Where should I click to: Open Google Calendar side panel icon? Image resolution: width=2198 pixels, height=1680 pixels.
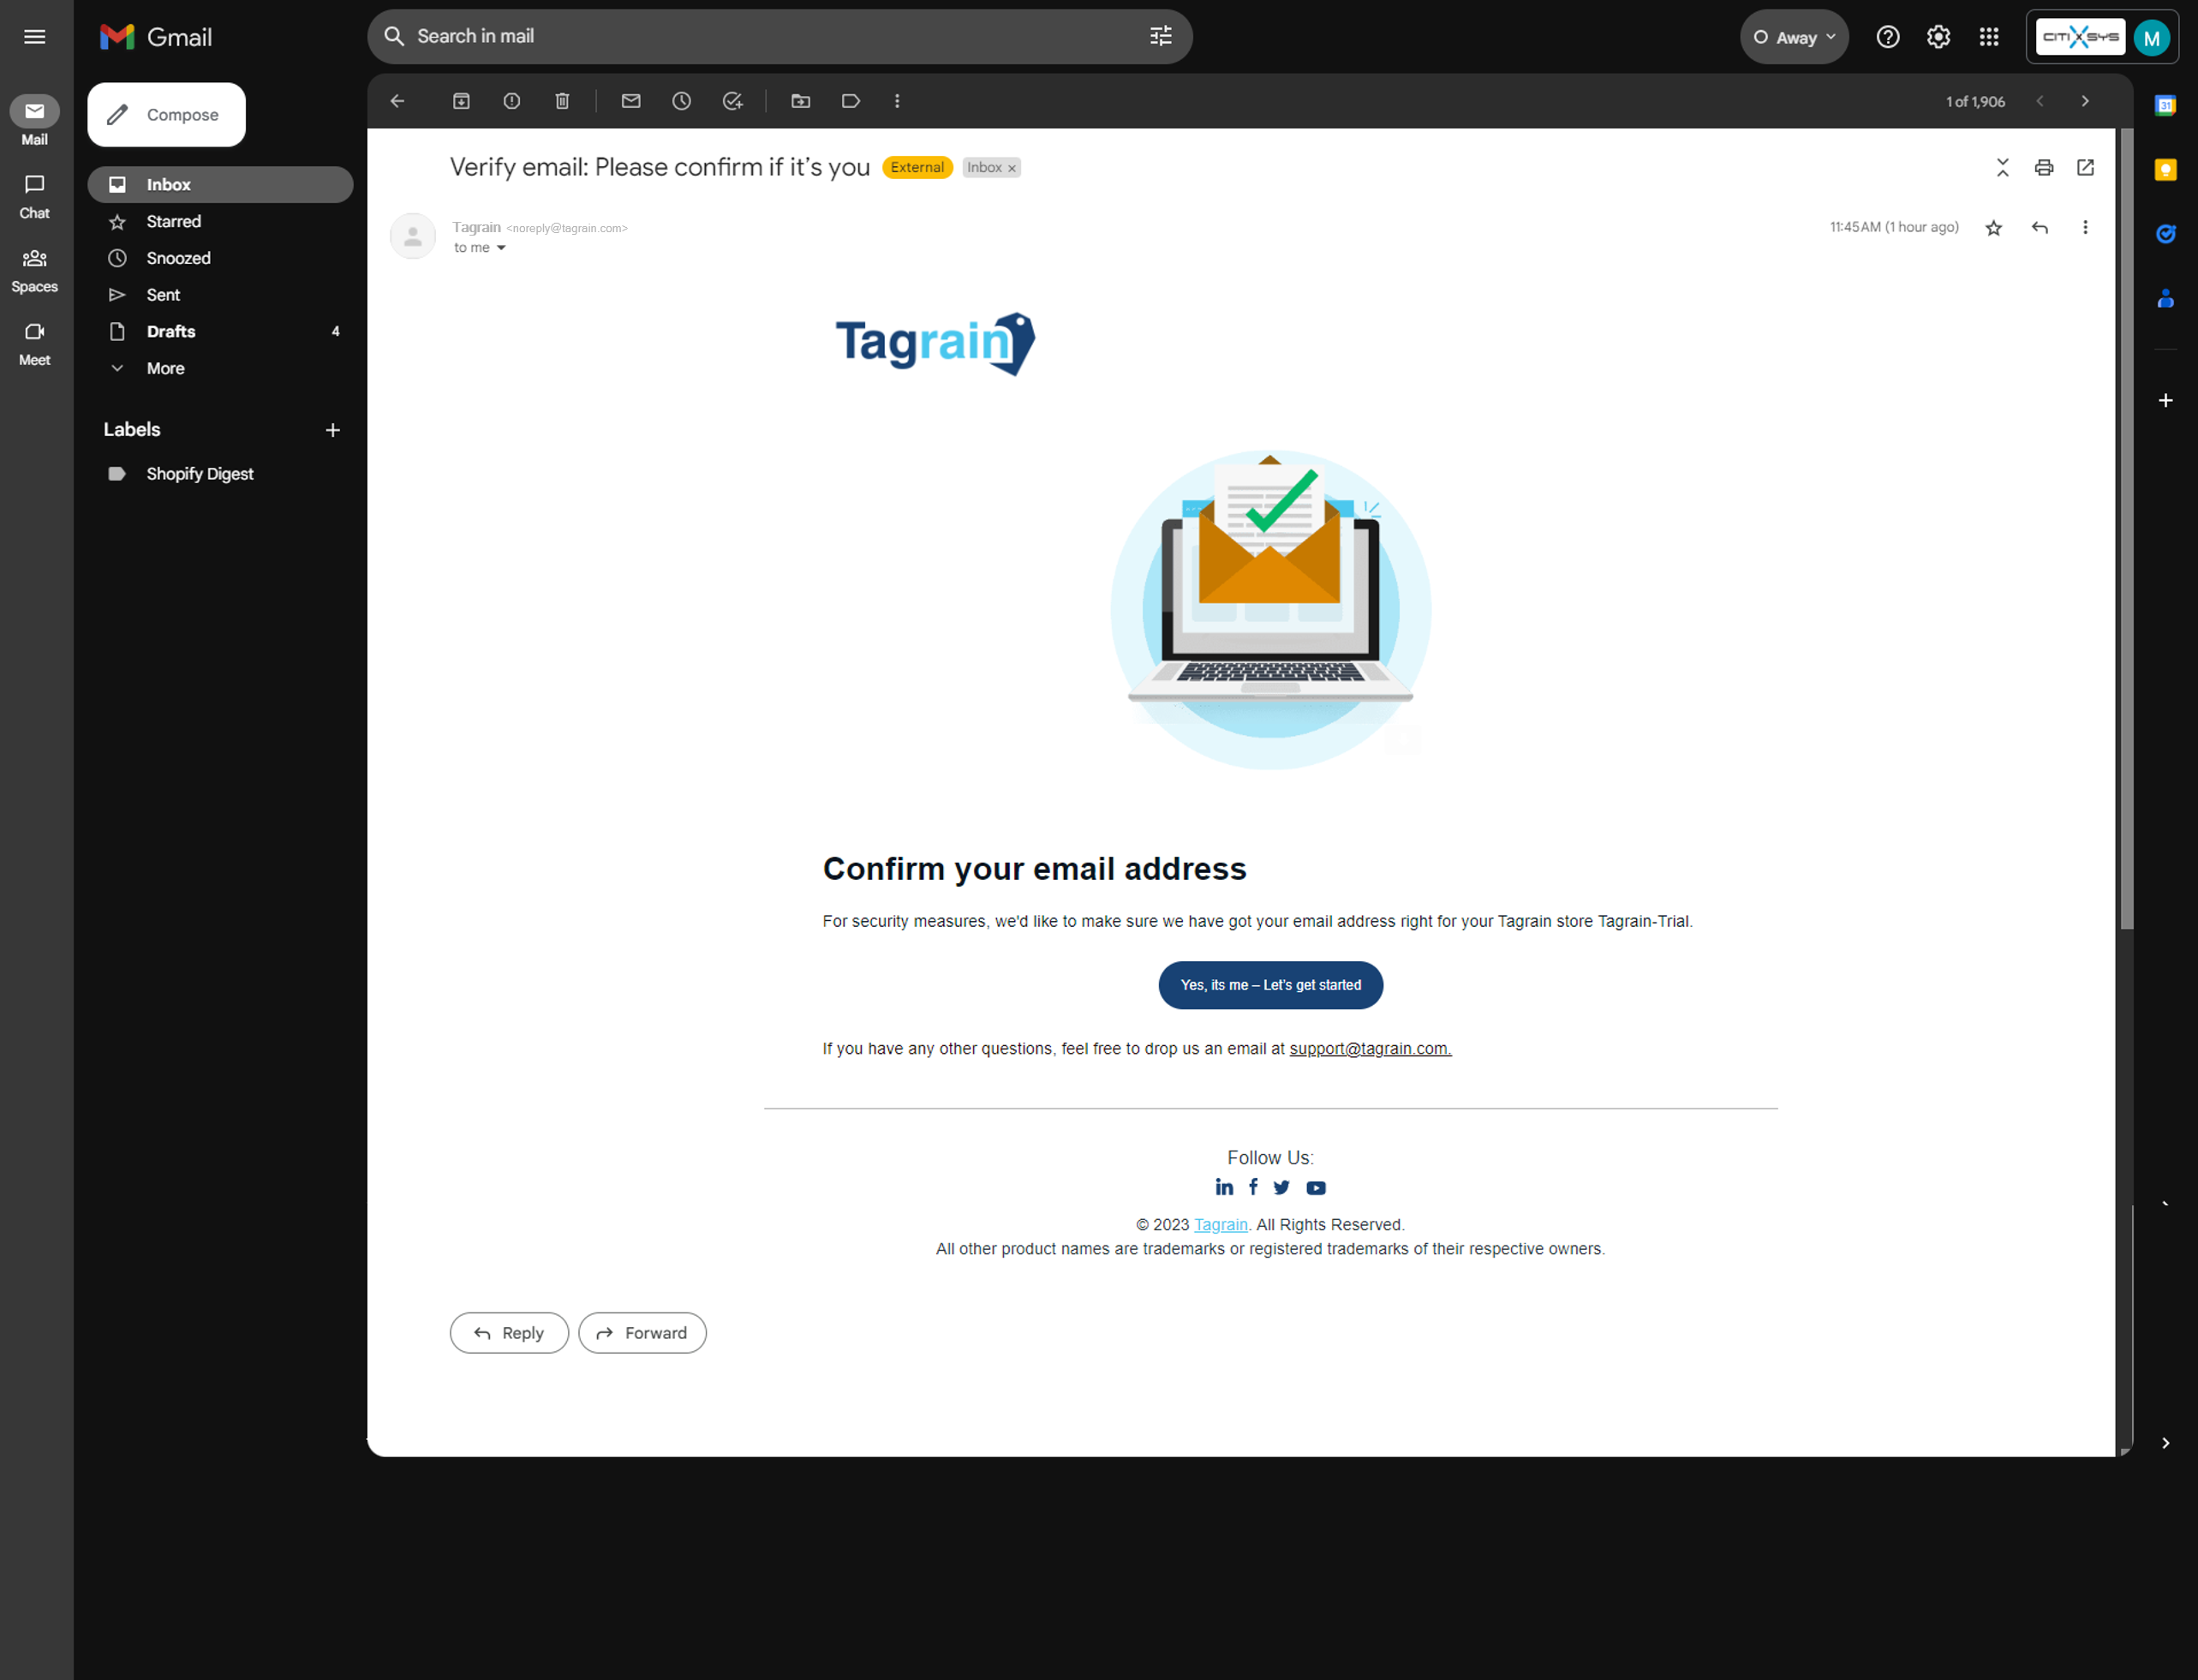point(2165,105)
